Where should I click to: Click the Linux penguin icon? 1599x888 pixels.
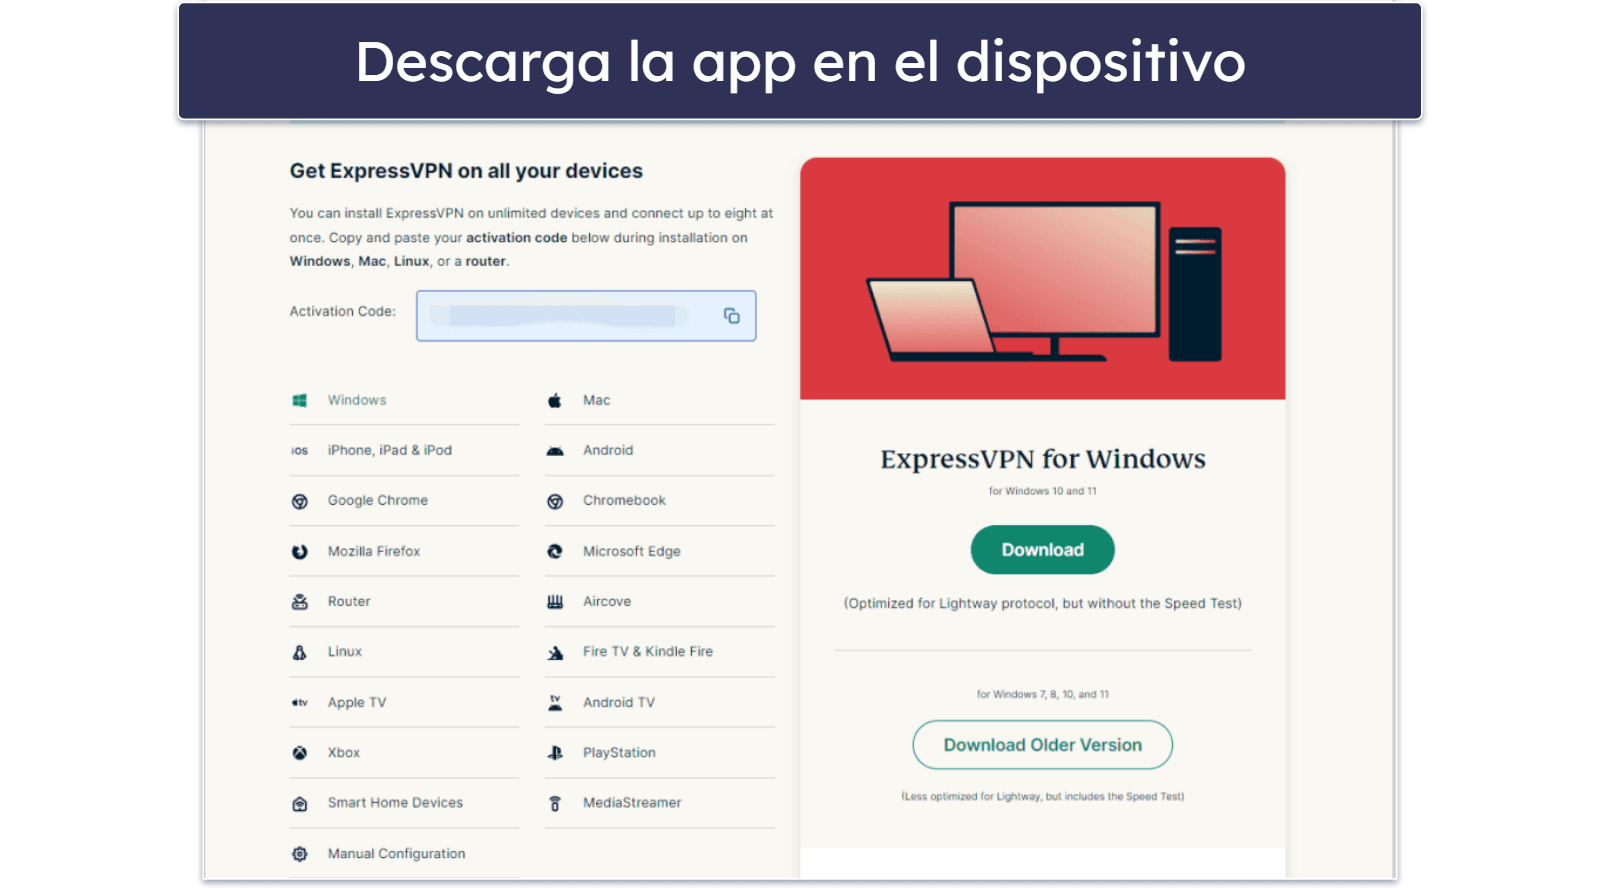point(299,652)
